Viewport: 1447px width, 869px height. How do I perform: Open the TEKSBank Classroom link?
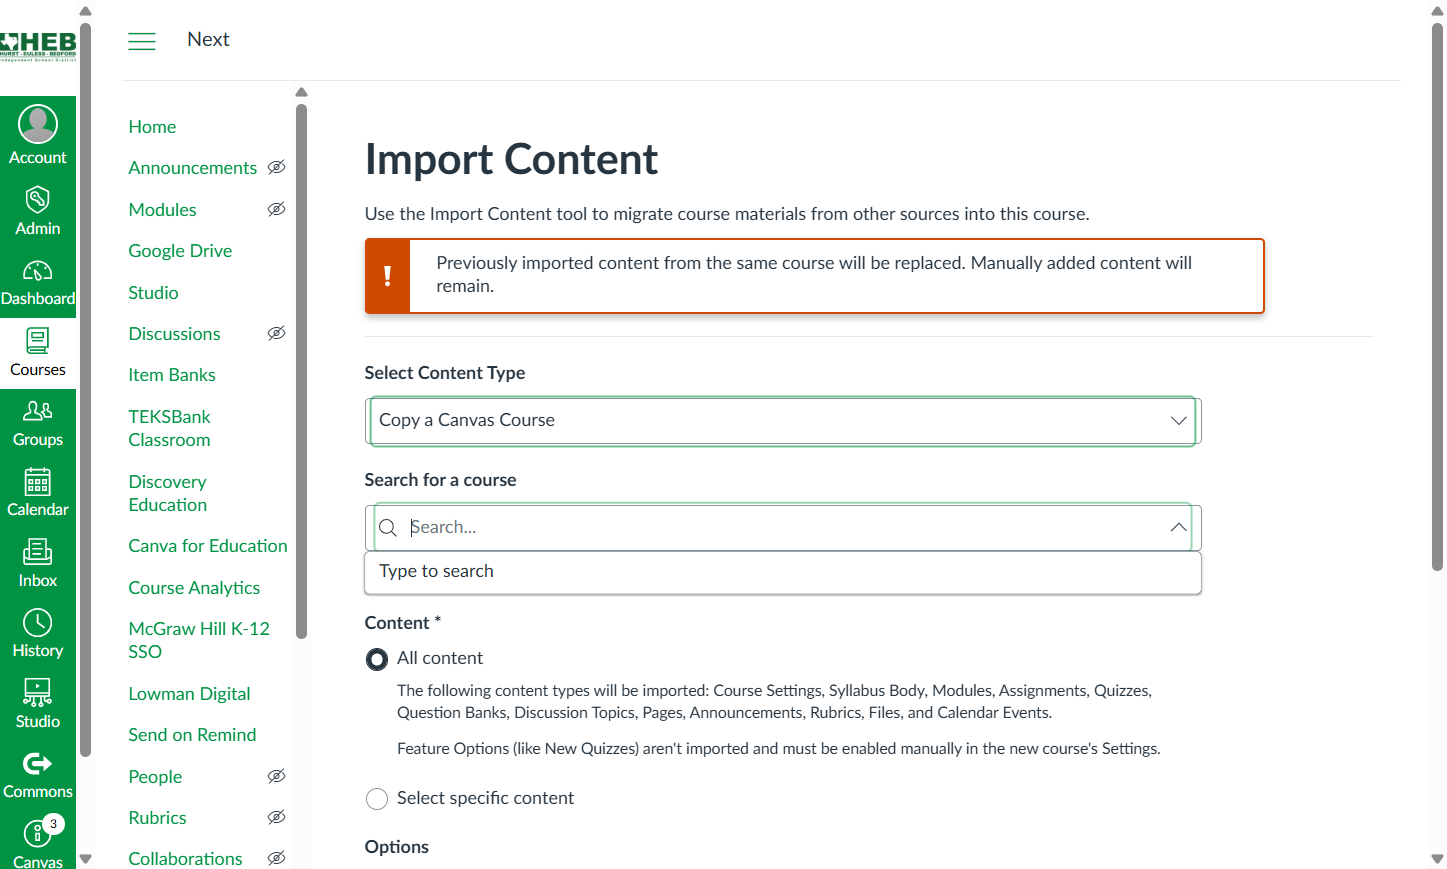[170, 428]
